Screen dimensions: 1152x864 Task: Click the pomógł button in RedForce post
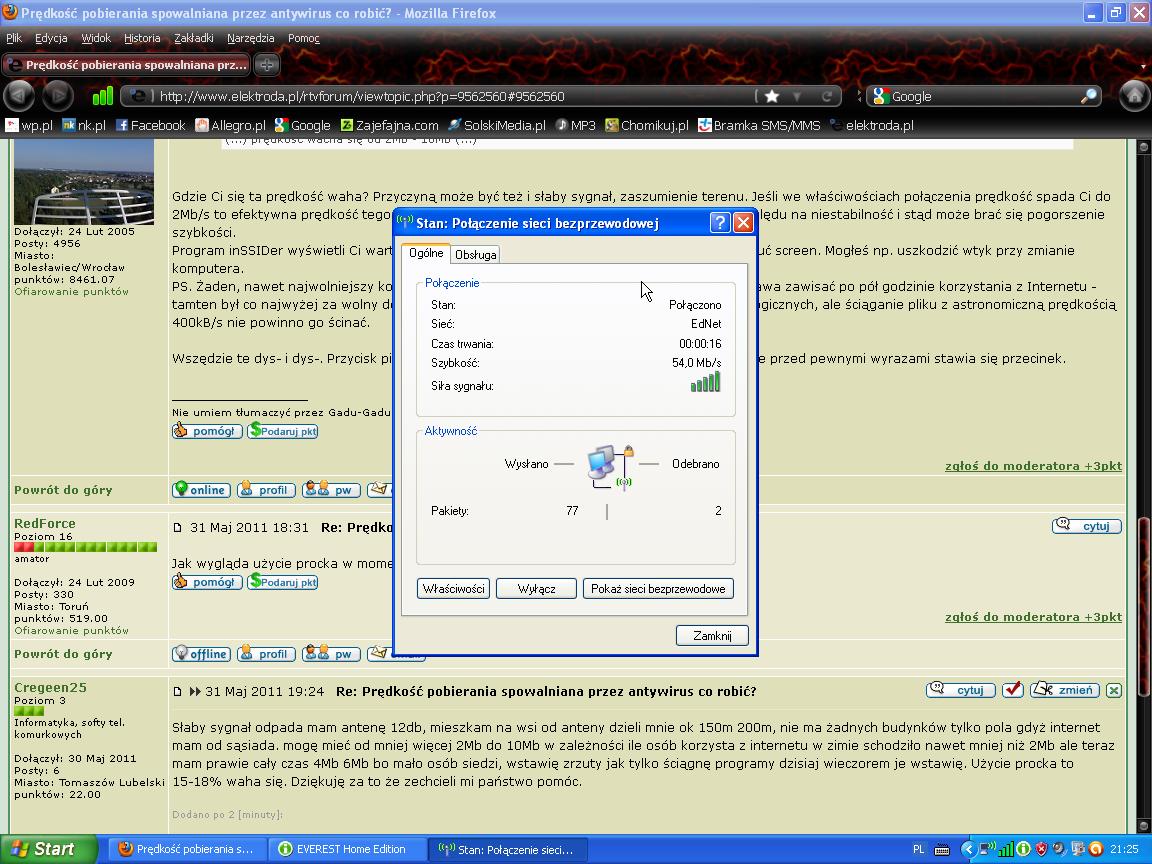(x=207, y=582)
